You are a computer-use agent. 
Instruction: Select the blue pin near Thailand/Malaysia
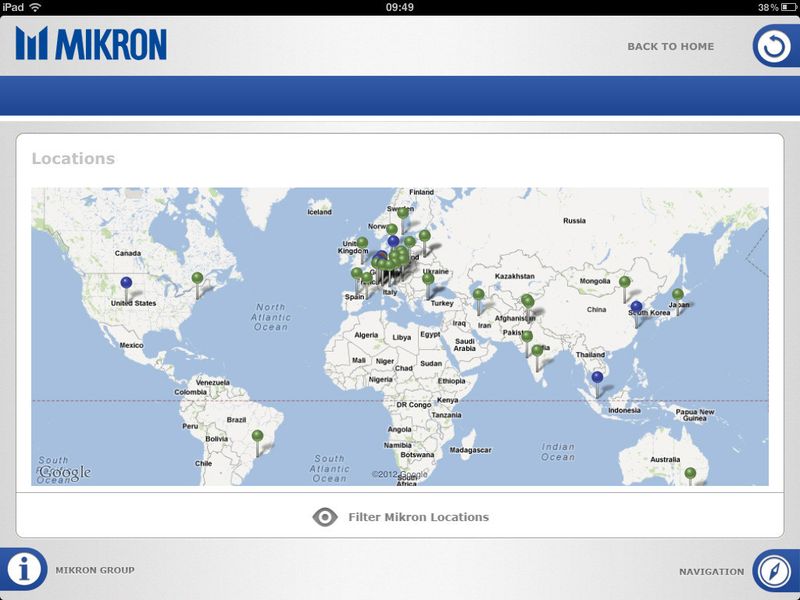click(597, 377)
